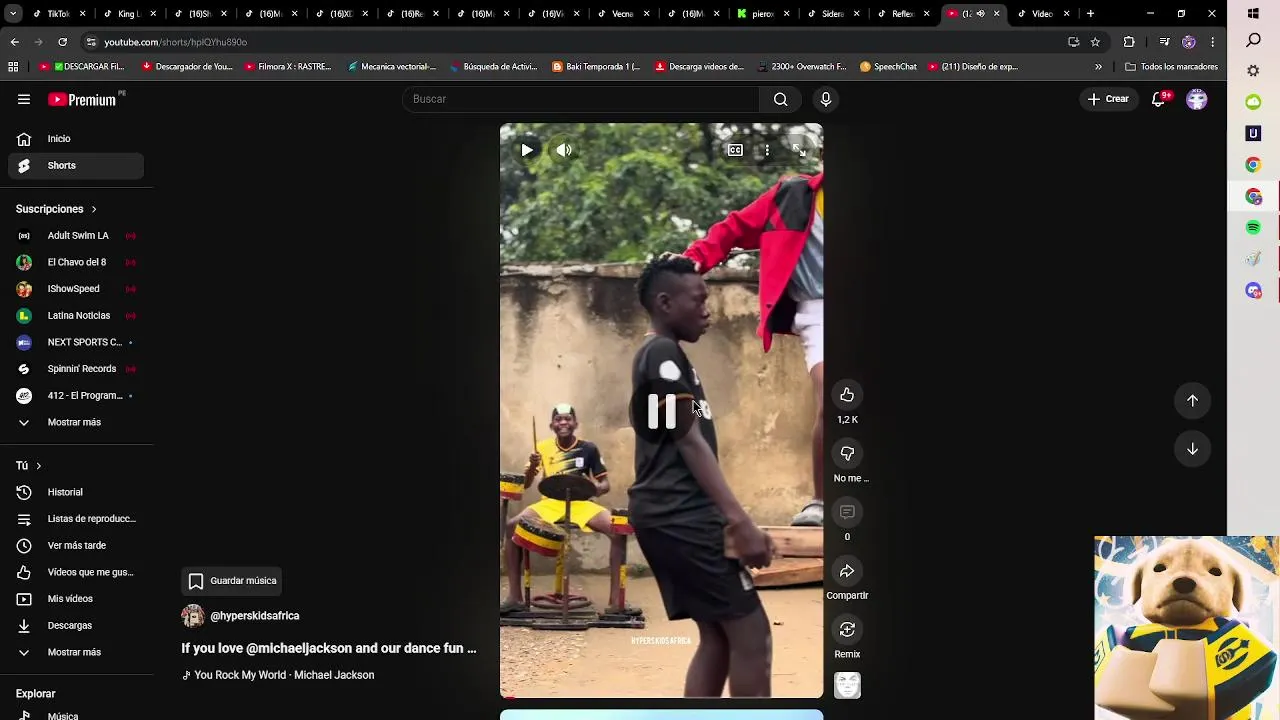Open 412 - El Program channel entry
Screen dimensions: 1280x720
click(x=76, y=395)
